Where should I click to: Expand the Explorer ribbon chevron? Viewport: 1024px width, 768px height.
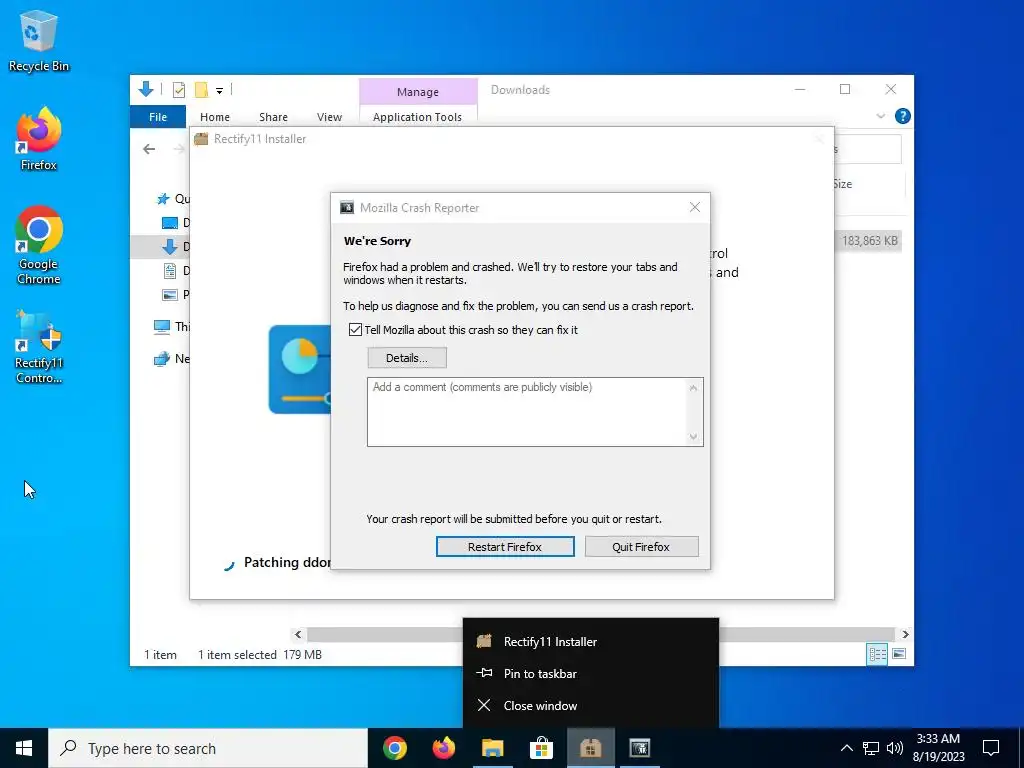pos(880,116)
